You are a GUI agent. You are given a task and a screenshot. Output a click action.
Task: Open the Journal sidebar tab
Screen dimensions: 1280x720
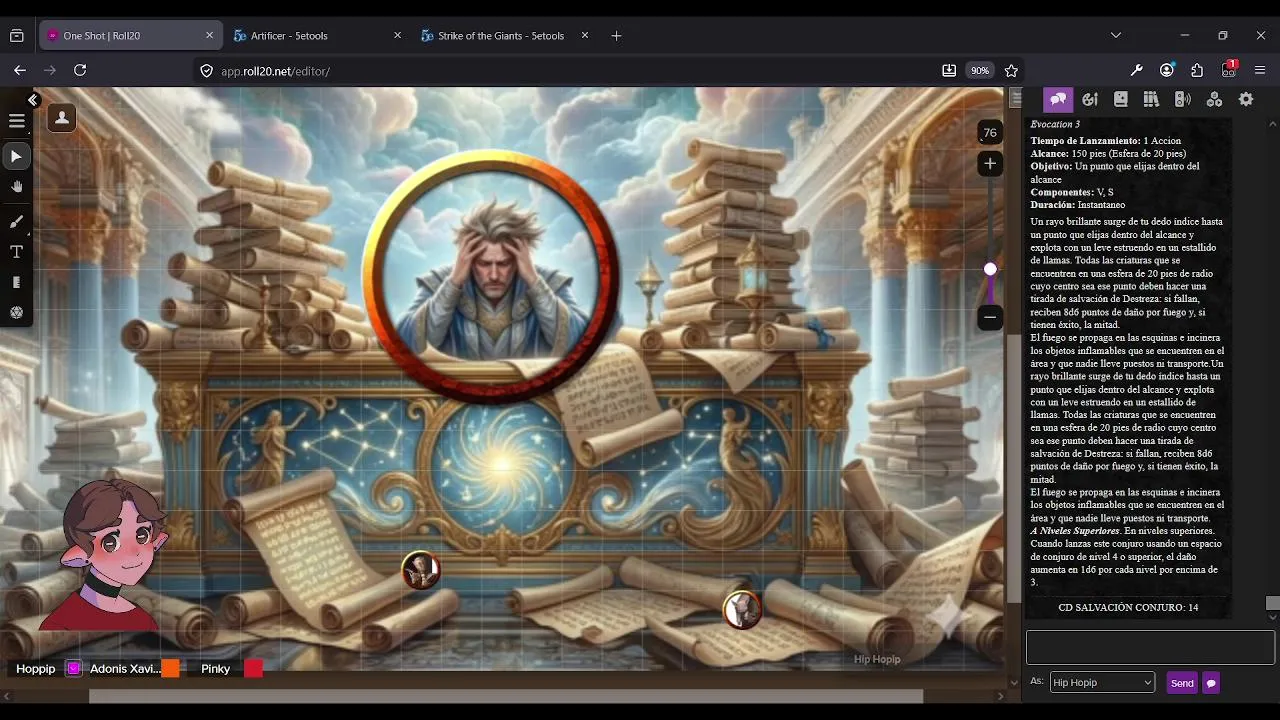coord(1120,99)
